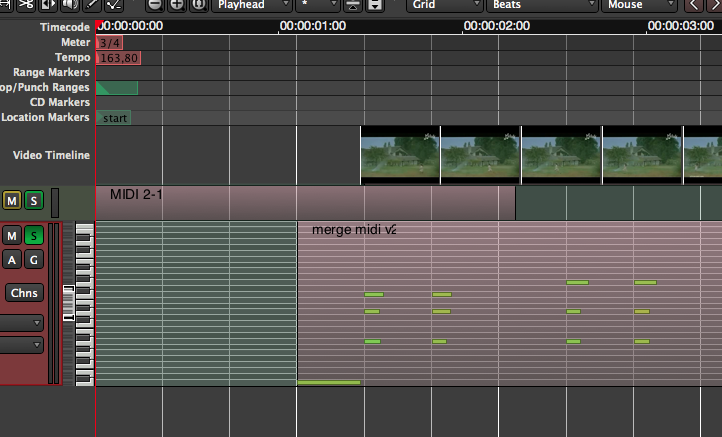Select the Cut (scissors) tool
The width and height of the screenshot is (722, 437).
tap(25, 5)
